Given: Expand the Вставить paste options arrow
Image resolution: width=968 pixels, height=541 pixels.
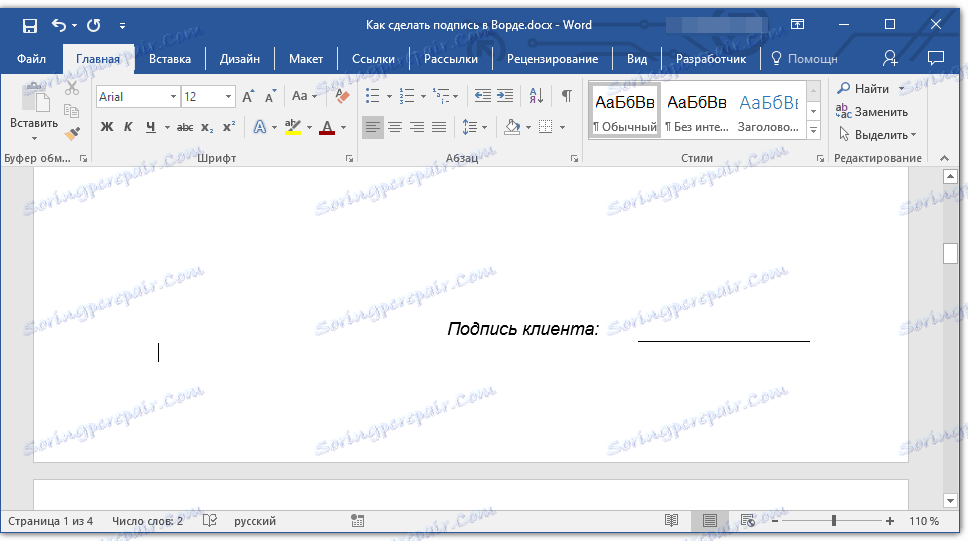Looking at the screenshot, I should pyautogui.click(x=34, y=138).
